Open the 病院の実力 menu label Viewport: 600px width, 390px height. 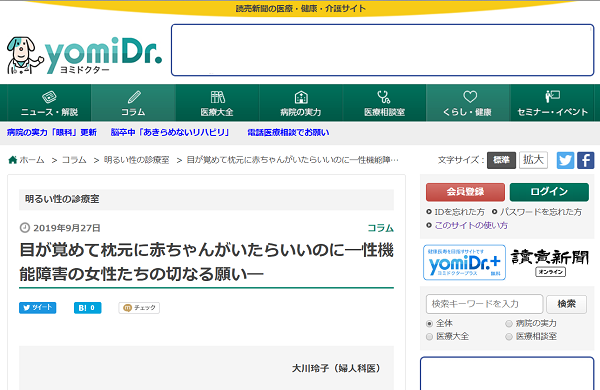coord(301,112)
